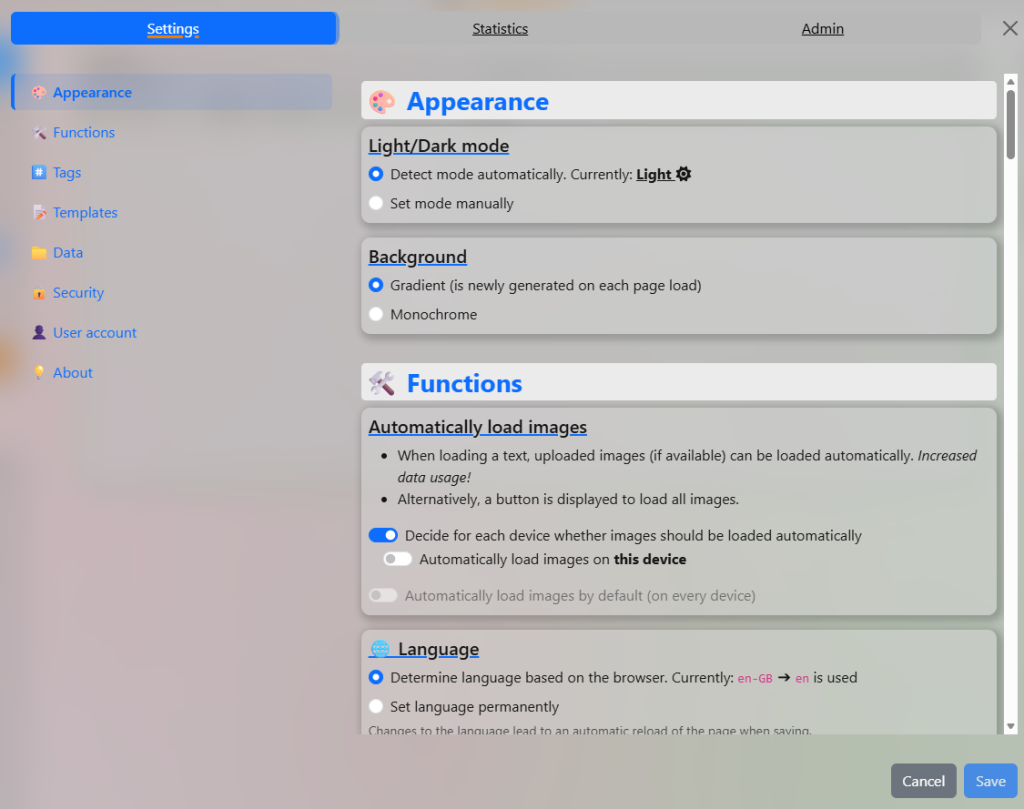Click the Templates icon in sidebar

(x=39, y=213)
